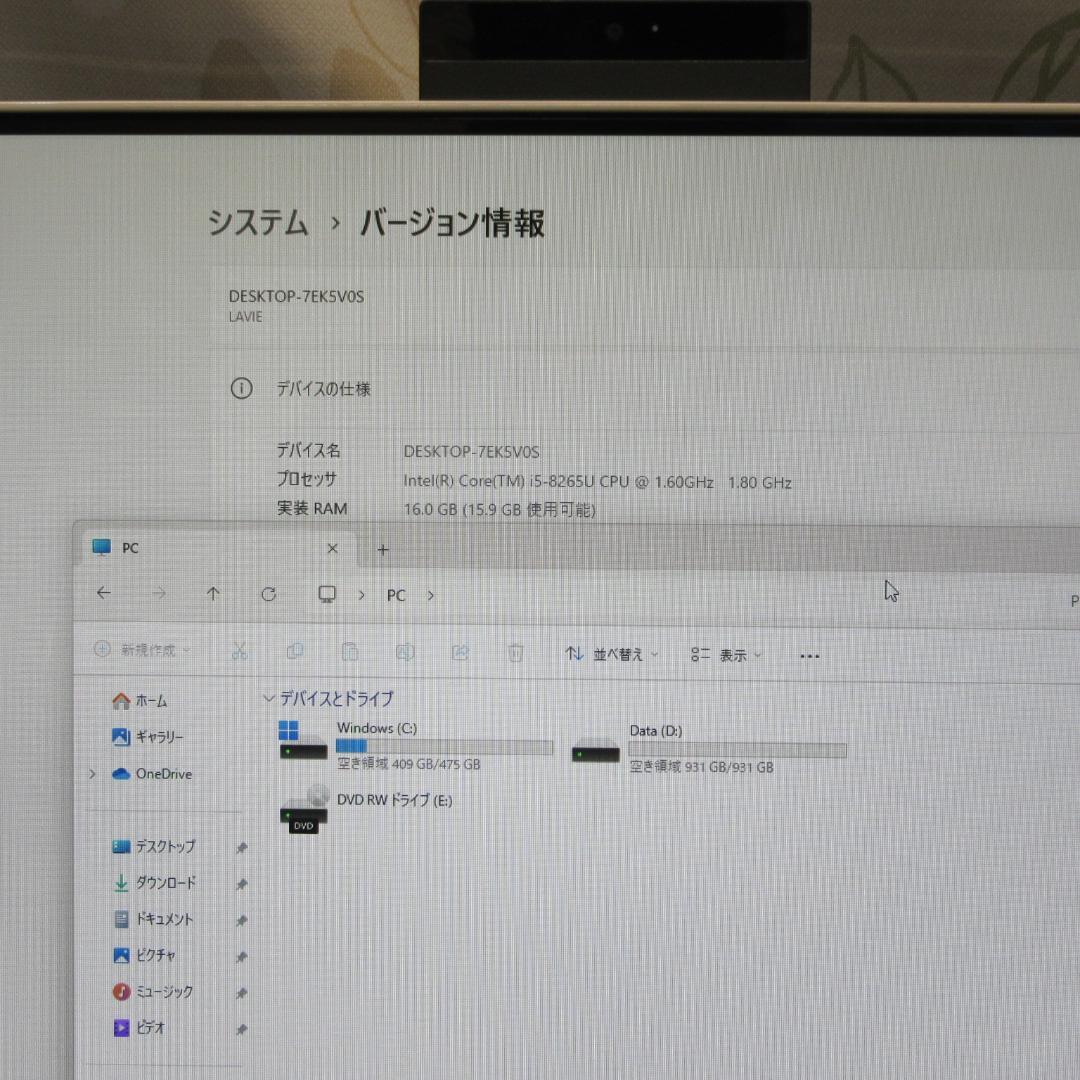1080x1080 pixels.
Task: Open a new tab with the + button
Action: click(383, 550)
